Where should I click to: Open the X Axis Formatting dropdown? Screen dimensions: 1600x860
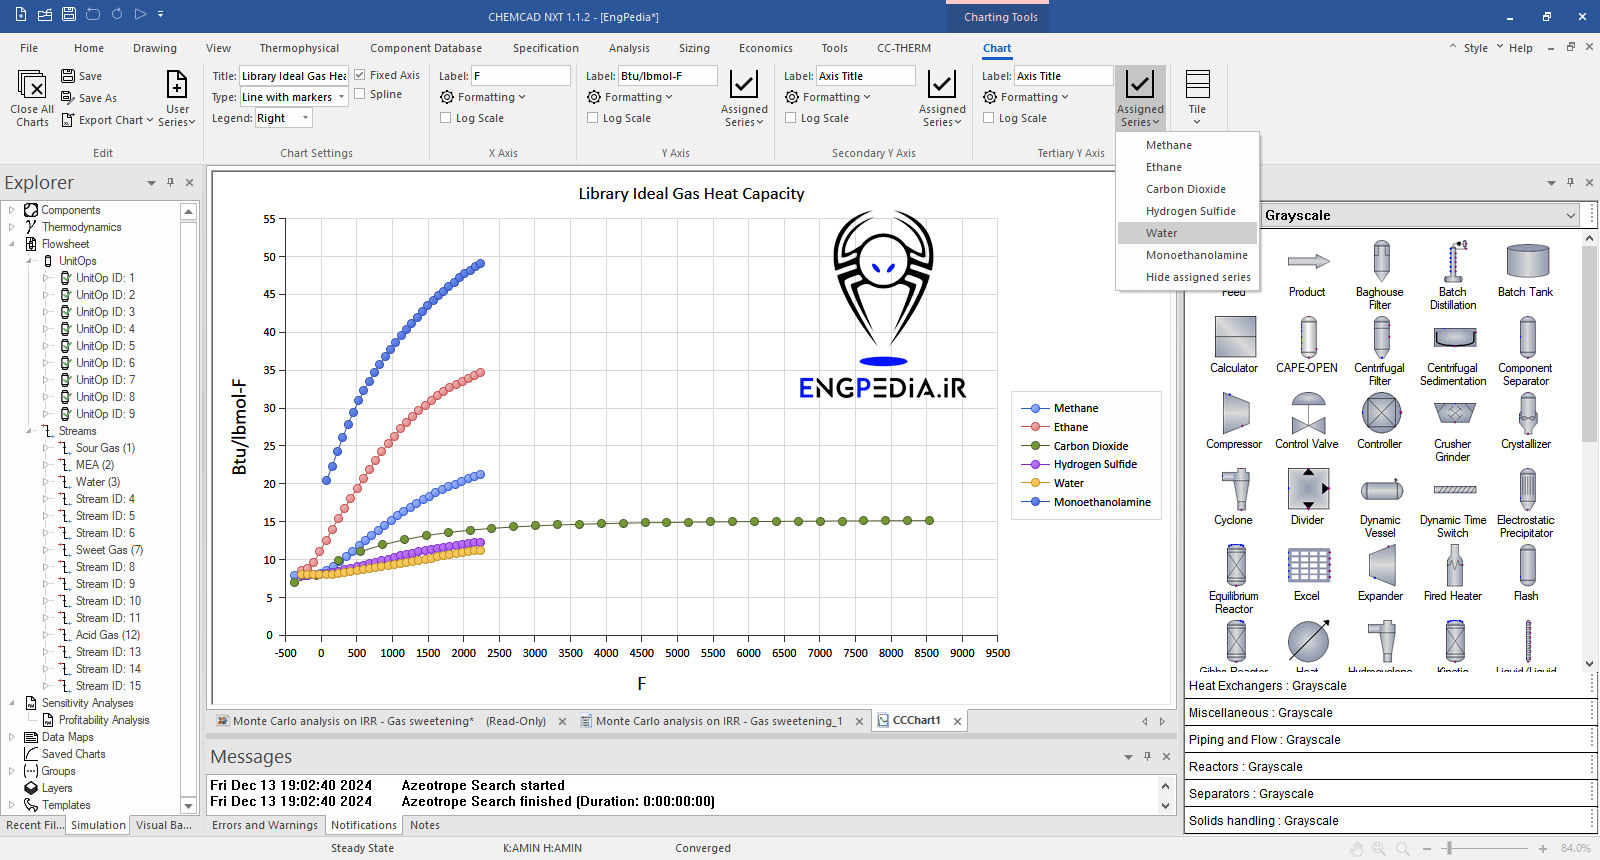[x=483, y=97]
